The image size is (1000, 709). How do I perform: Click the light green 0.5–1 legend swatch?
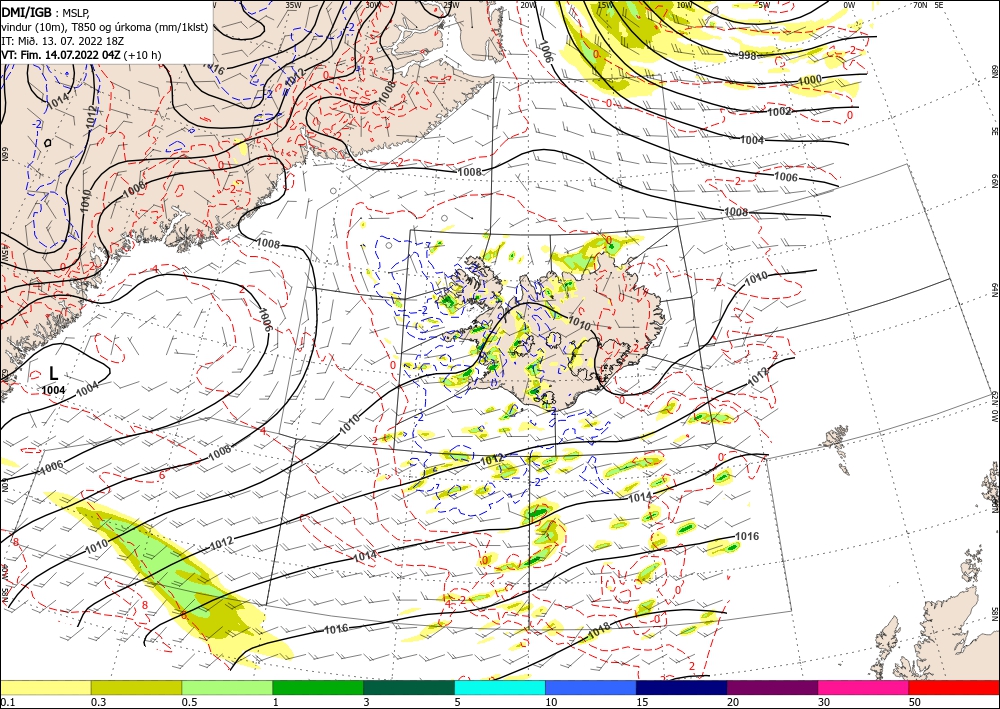click(x=227, y=687)
